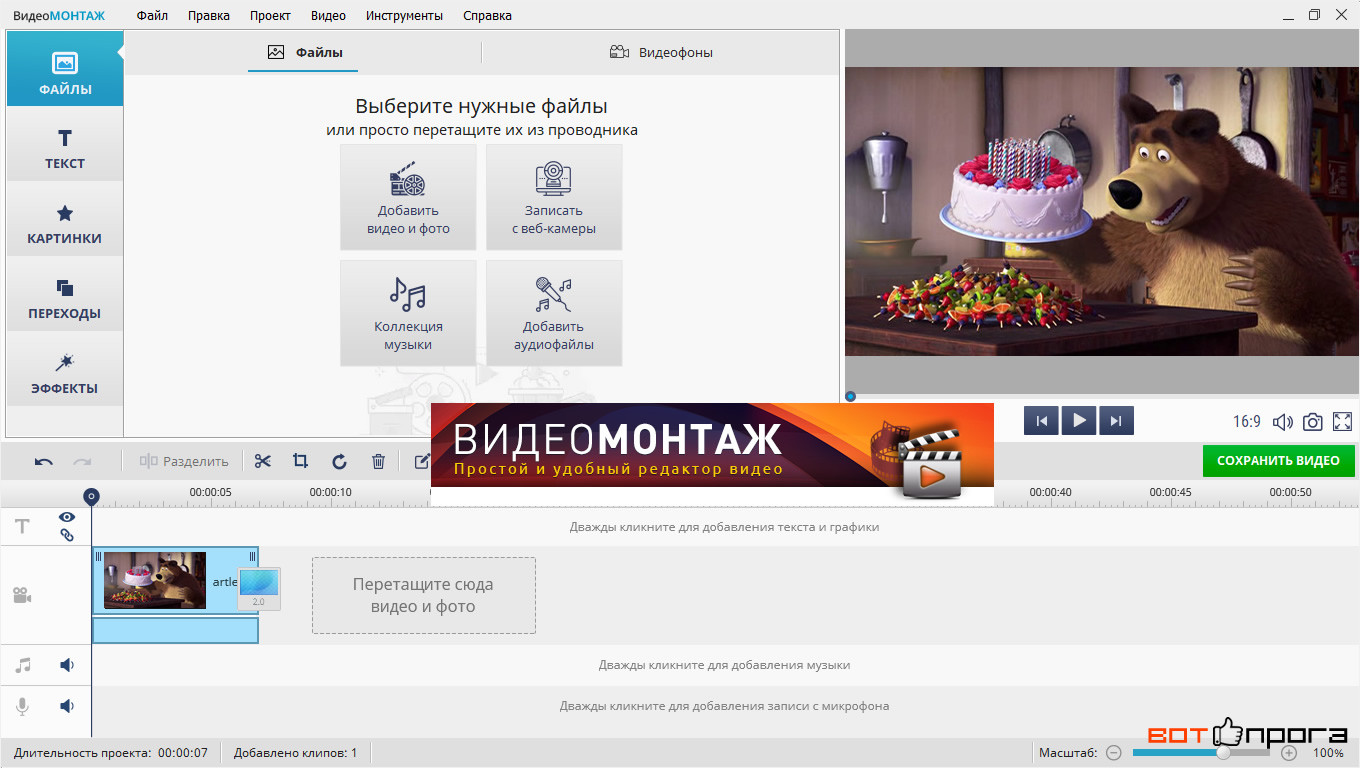This screenshot has height=768, width=1360.
Task: Click the edit pencil icon
Action: (x=421, y=461)
